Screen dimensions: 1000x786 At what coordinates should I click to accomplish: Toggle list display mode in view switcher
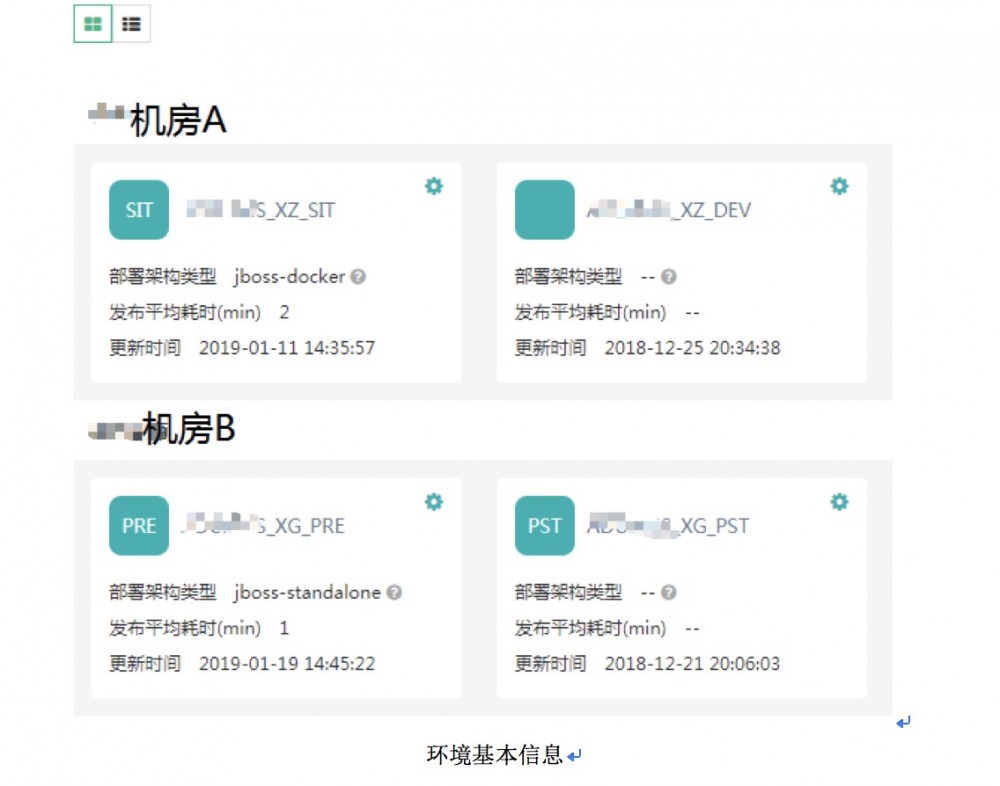point(130,24)
